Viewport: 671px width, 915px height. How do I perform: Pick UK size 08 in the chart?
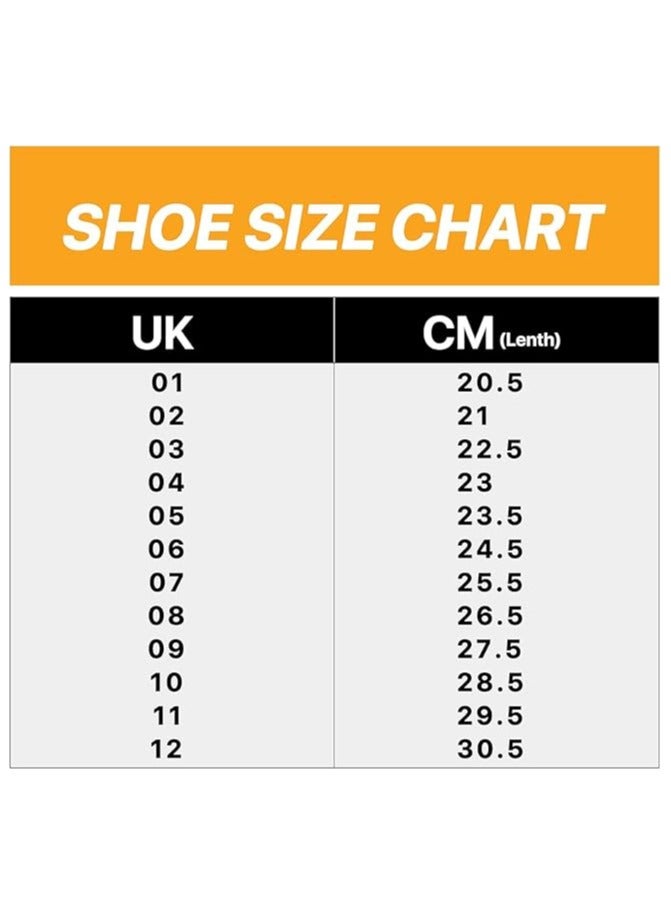[x=167, y=616]
